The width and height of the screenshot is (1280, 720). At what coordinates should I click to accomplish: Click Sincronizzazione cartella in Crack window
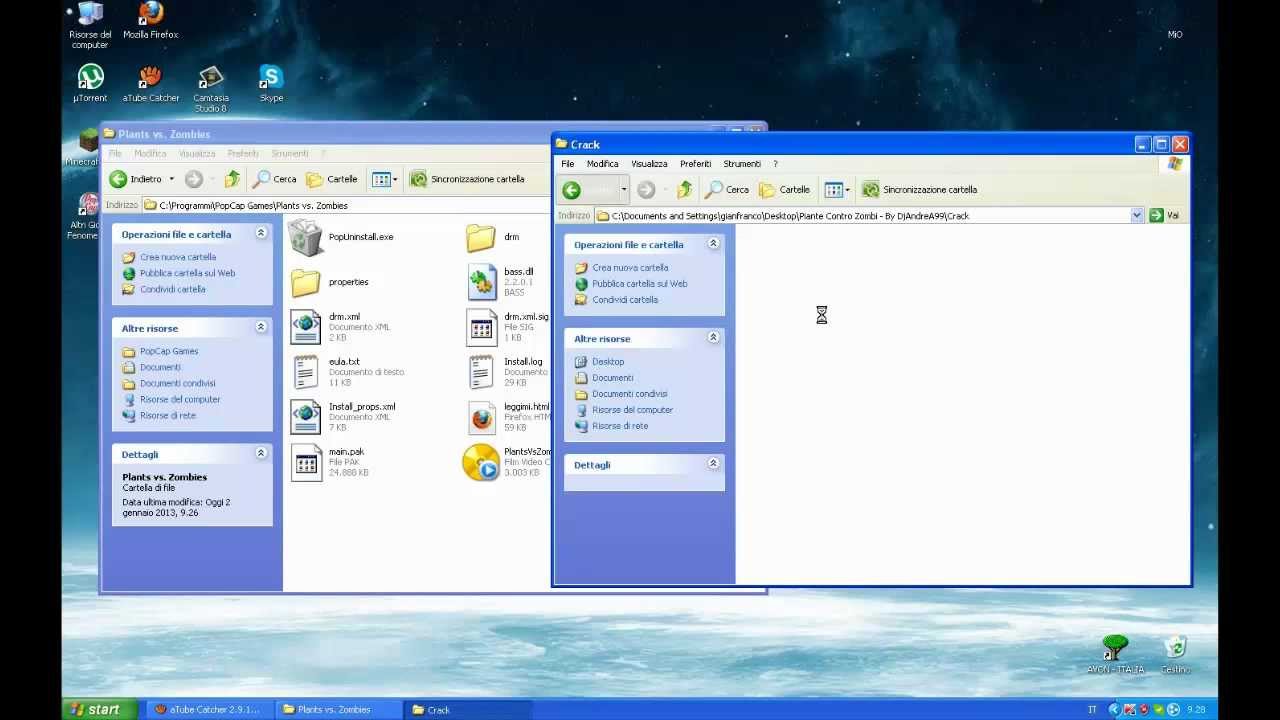coord(920,189)
